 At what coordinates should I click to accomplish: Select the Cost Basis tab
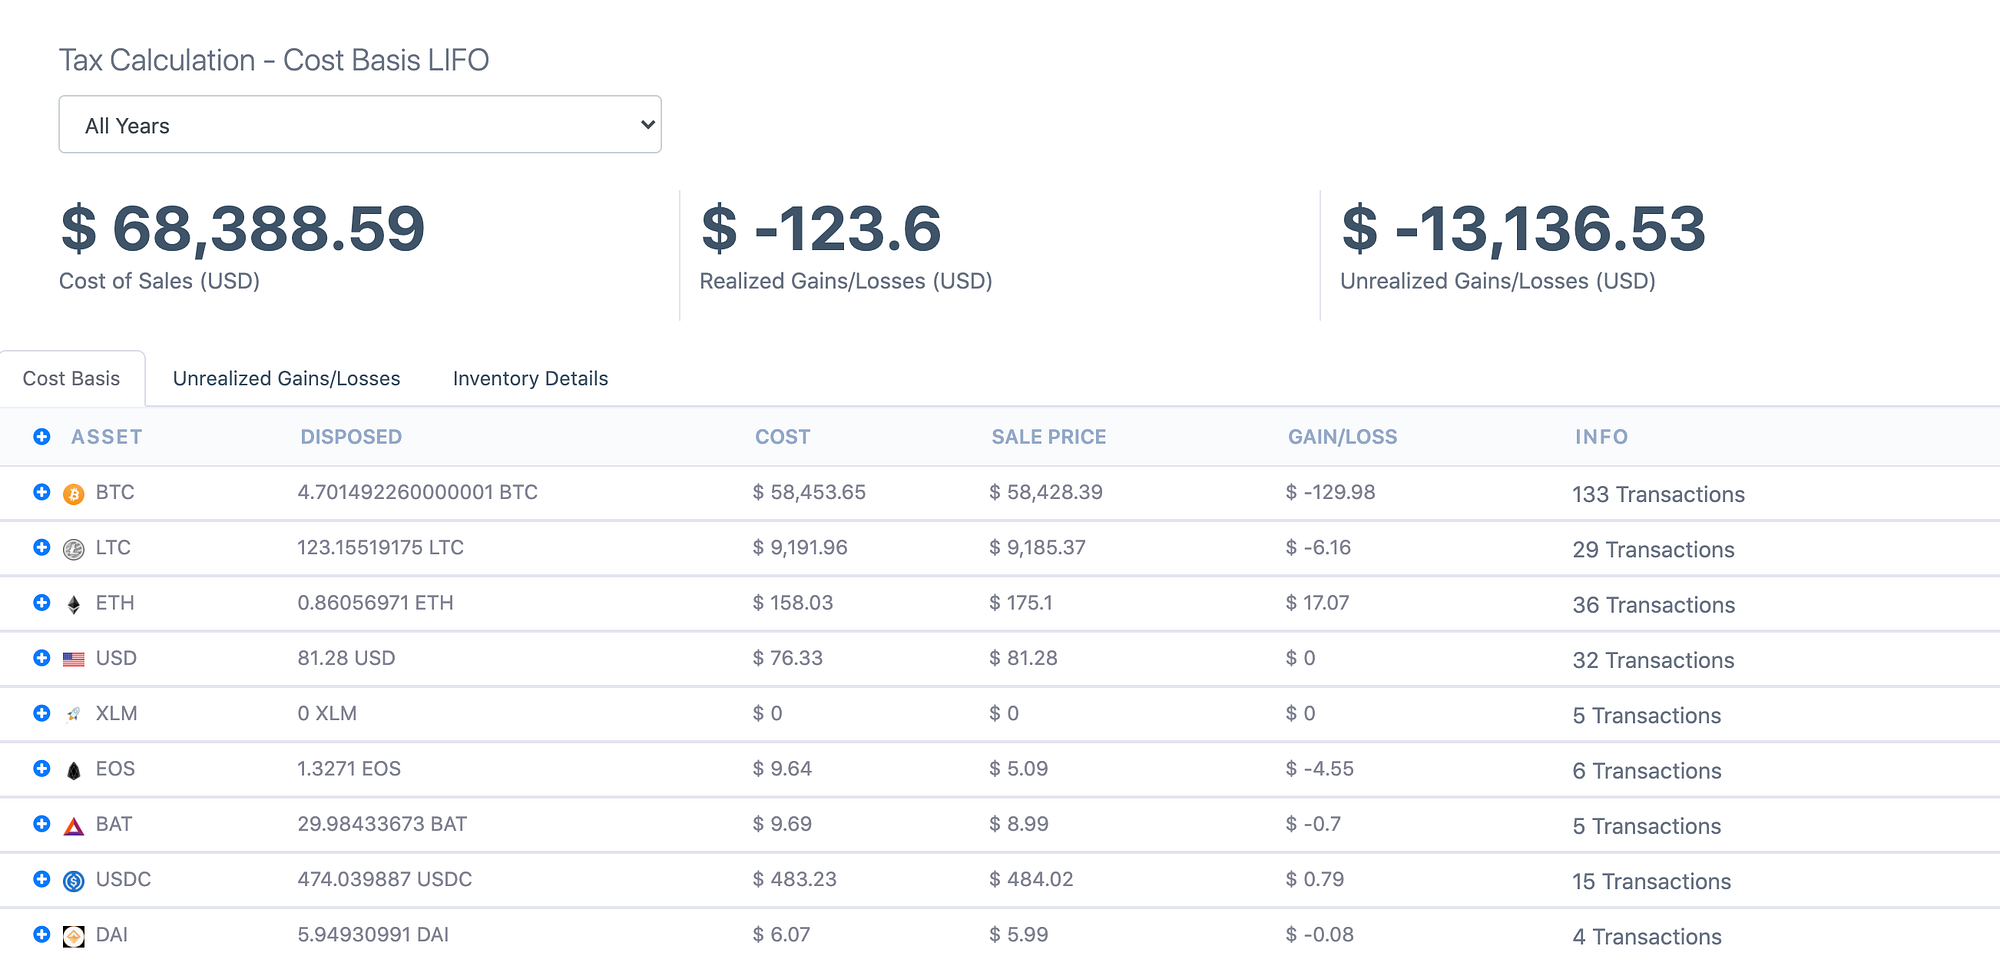pyautogui.click(x=71, y=378)
